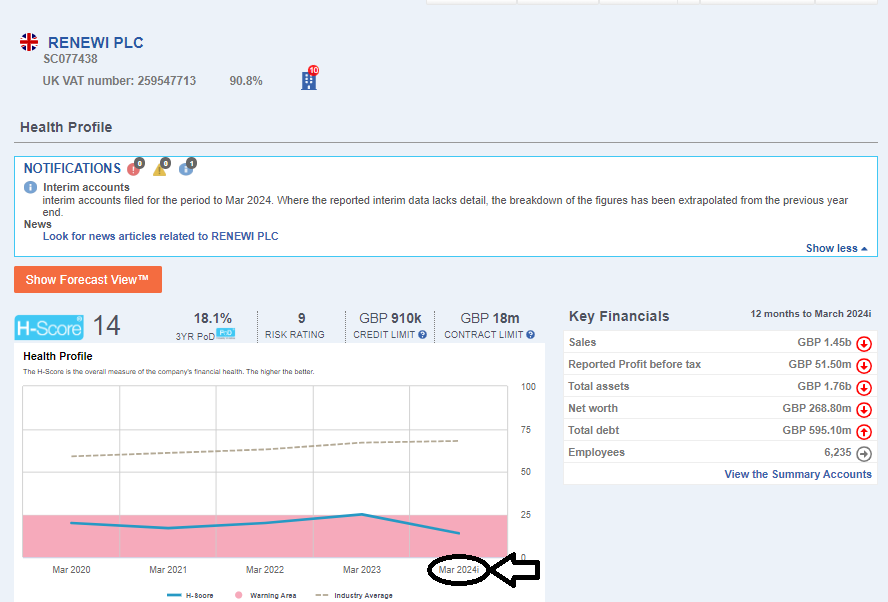Open the building icon with red 10 badge

coord(309,79)
